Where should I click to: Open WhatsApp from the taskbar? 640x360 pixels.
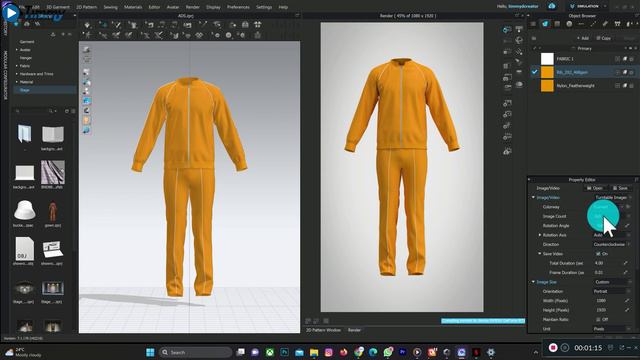coord(388,352)
